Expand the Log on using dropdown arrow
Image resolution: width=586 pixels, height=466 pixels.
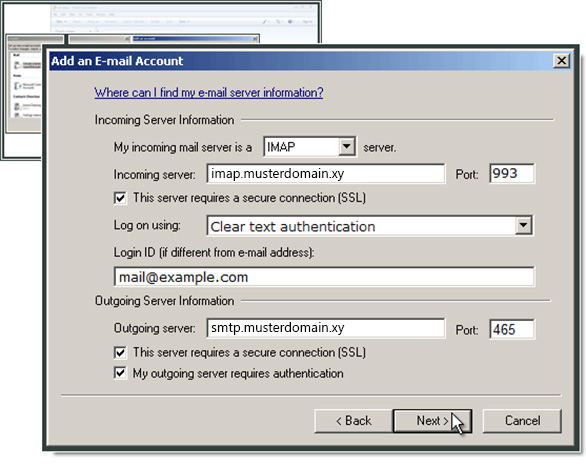coord(523,225)
